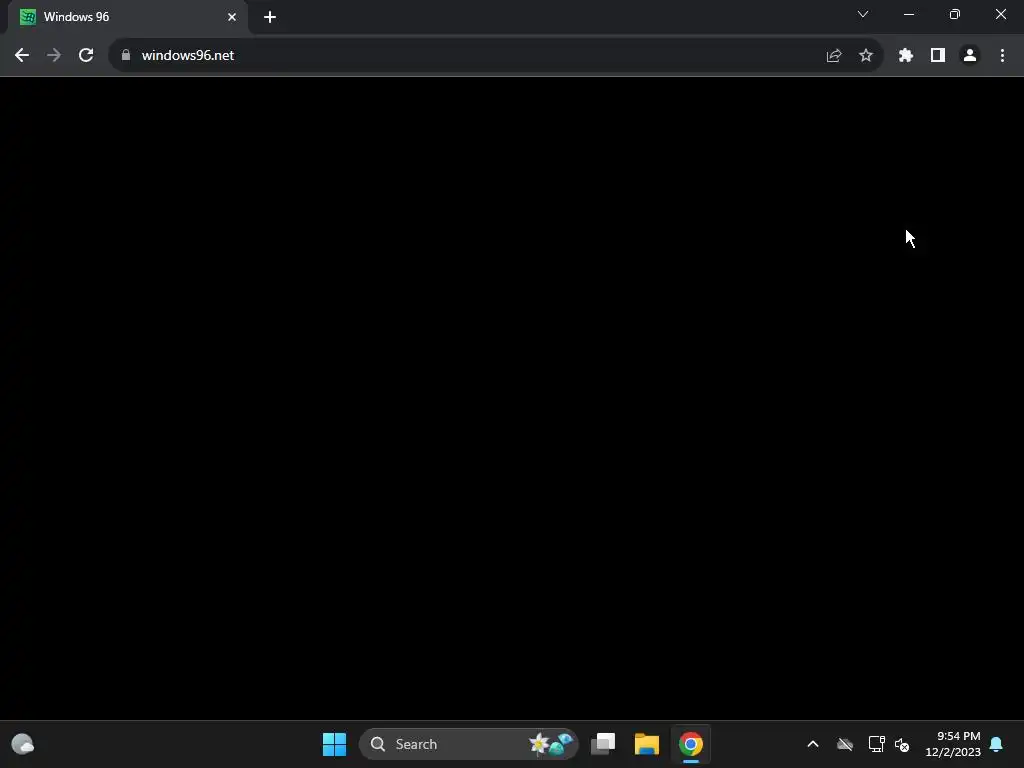Go back to the previous page
Image resolution: width=1024 pixels, height=768 pixels.
click(x=22, y=56)
